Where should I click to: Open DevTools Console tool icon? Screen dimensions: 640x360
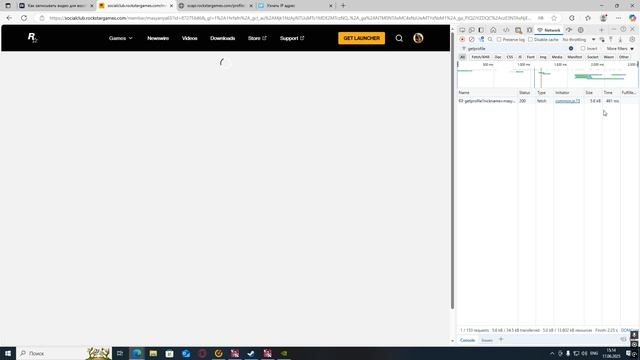[x=518, y=30]
